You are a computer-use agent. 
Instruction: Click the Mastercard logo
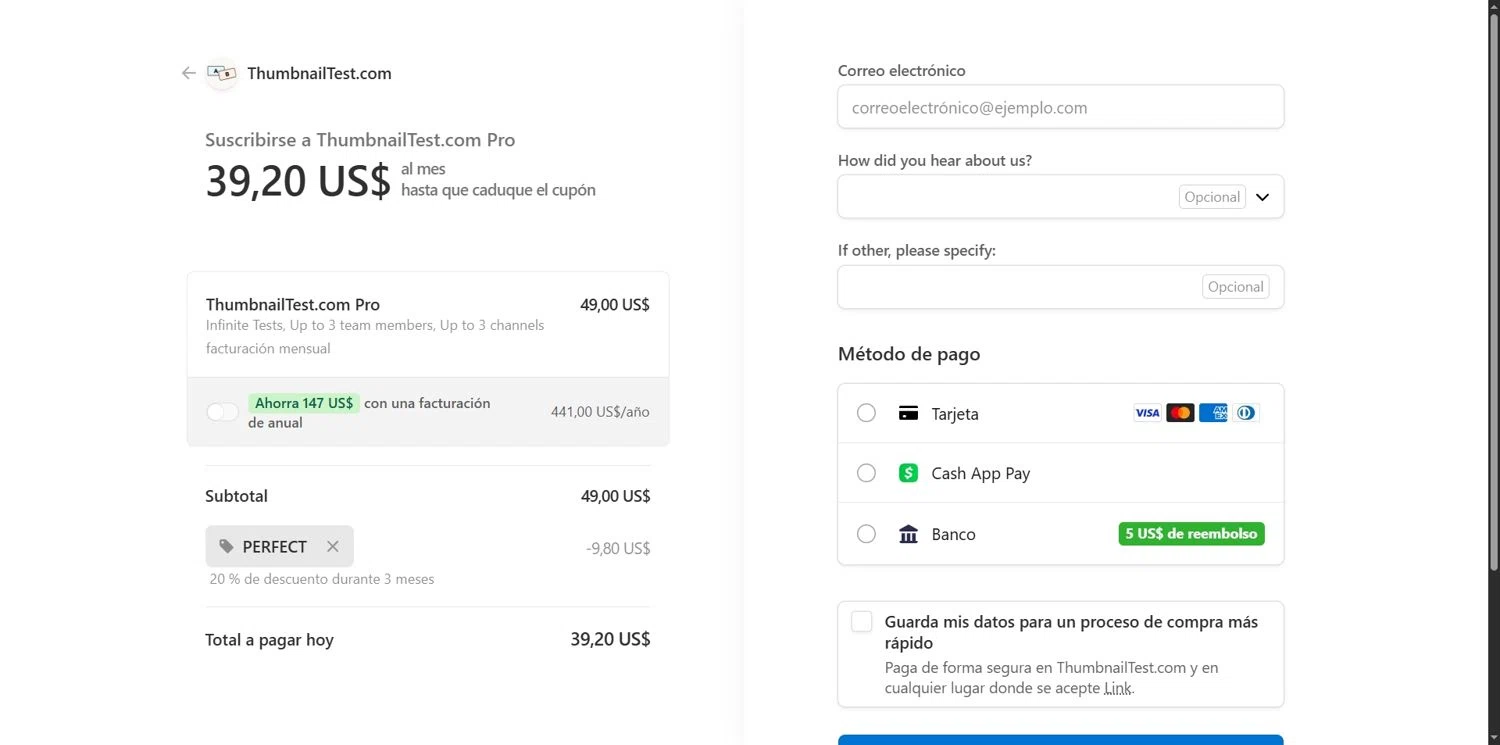point(1180,413)
